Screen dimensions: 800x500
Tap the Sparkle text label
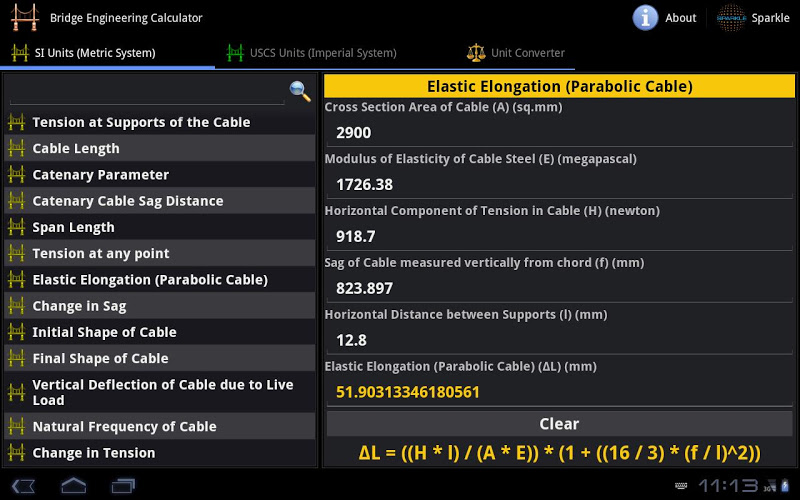click(x=770, y=18)
